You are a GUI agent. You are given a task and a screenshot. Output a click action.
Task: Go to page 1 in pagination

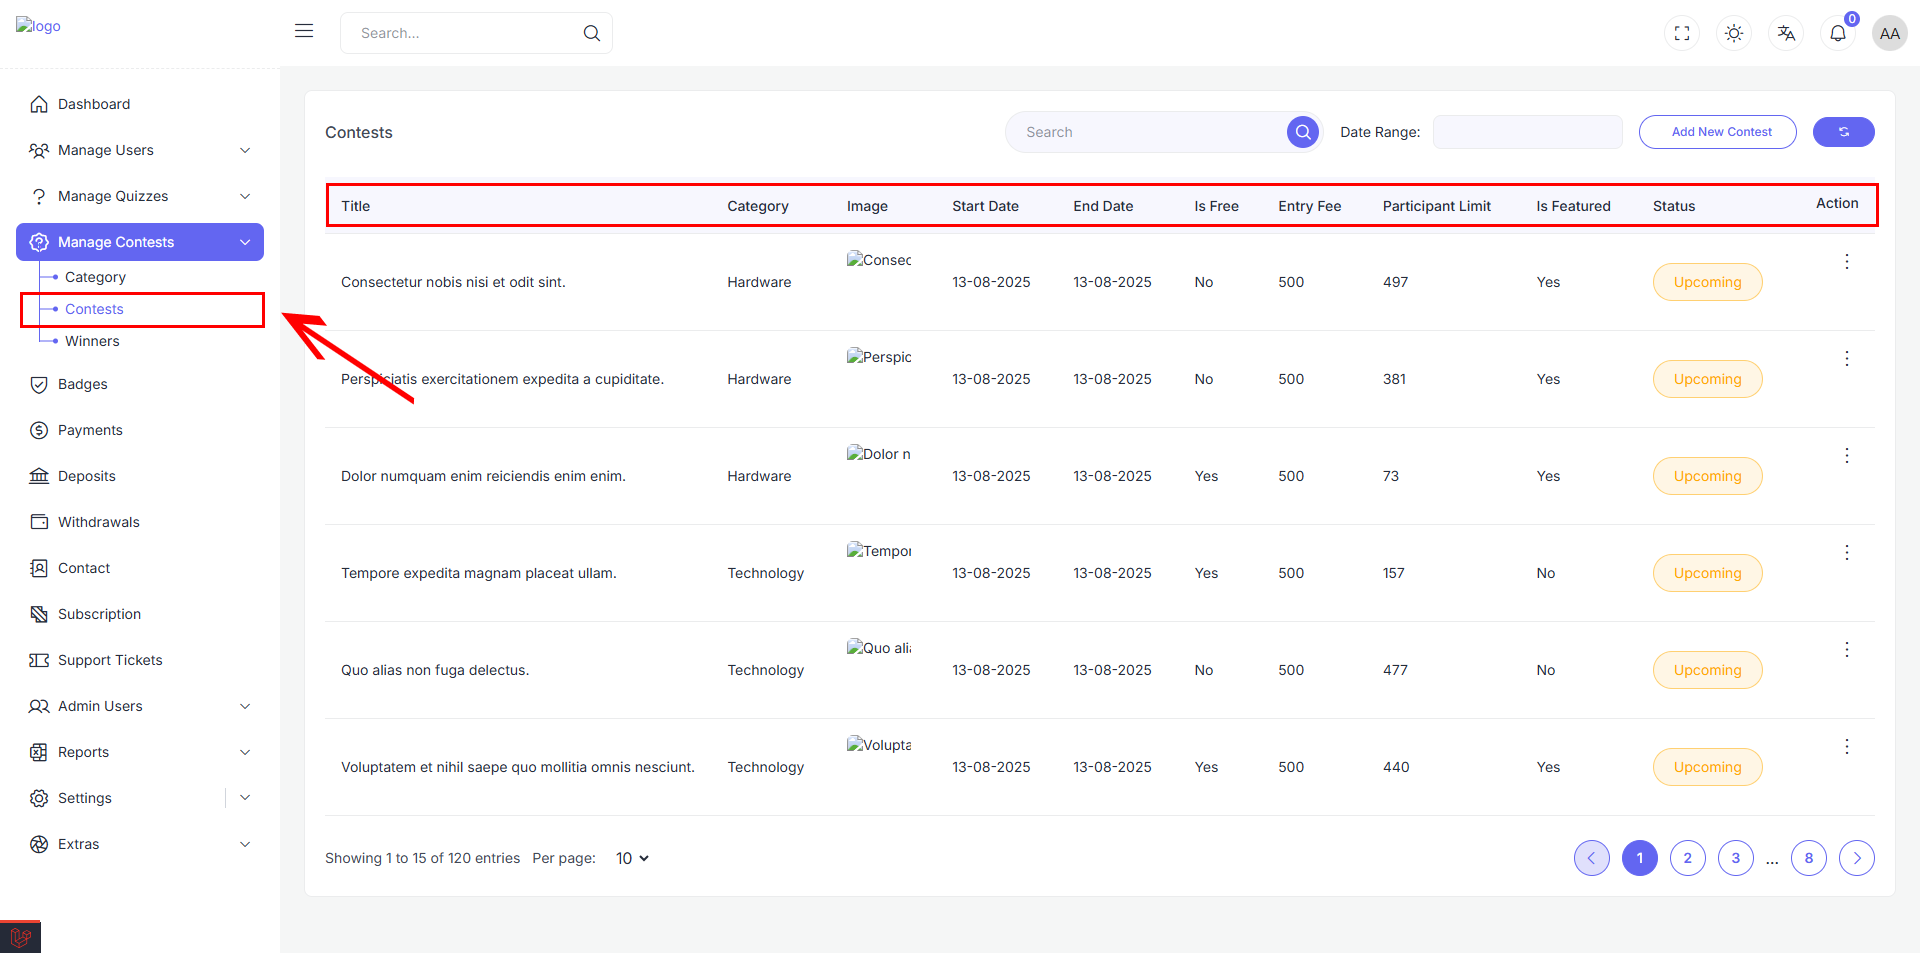point(1640,858)
